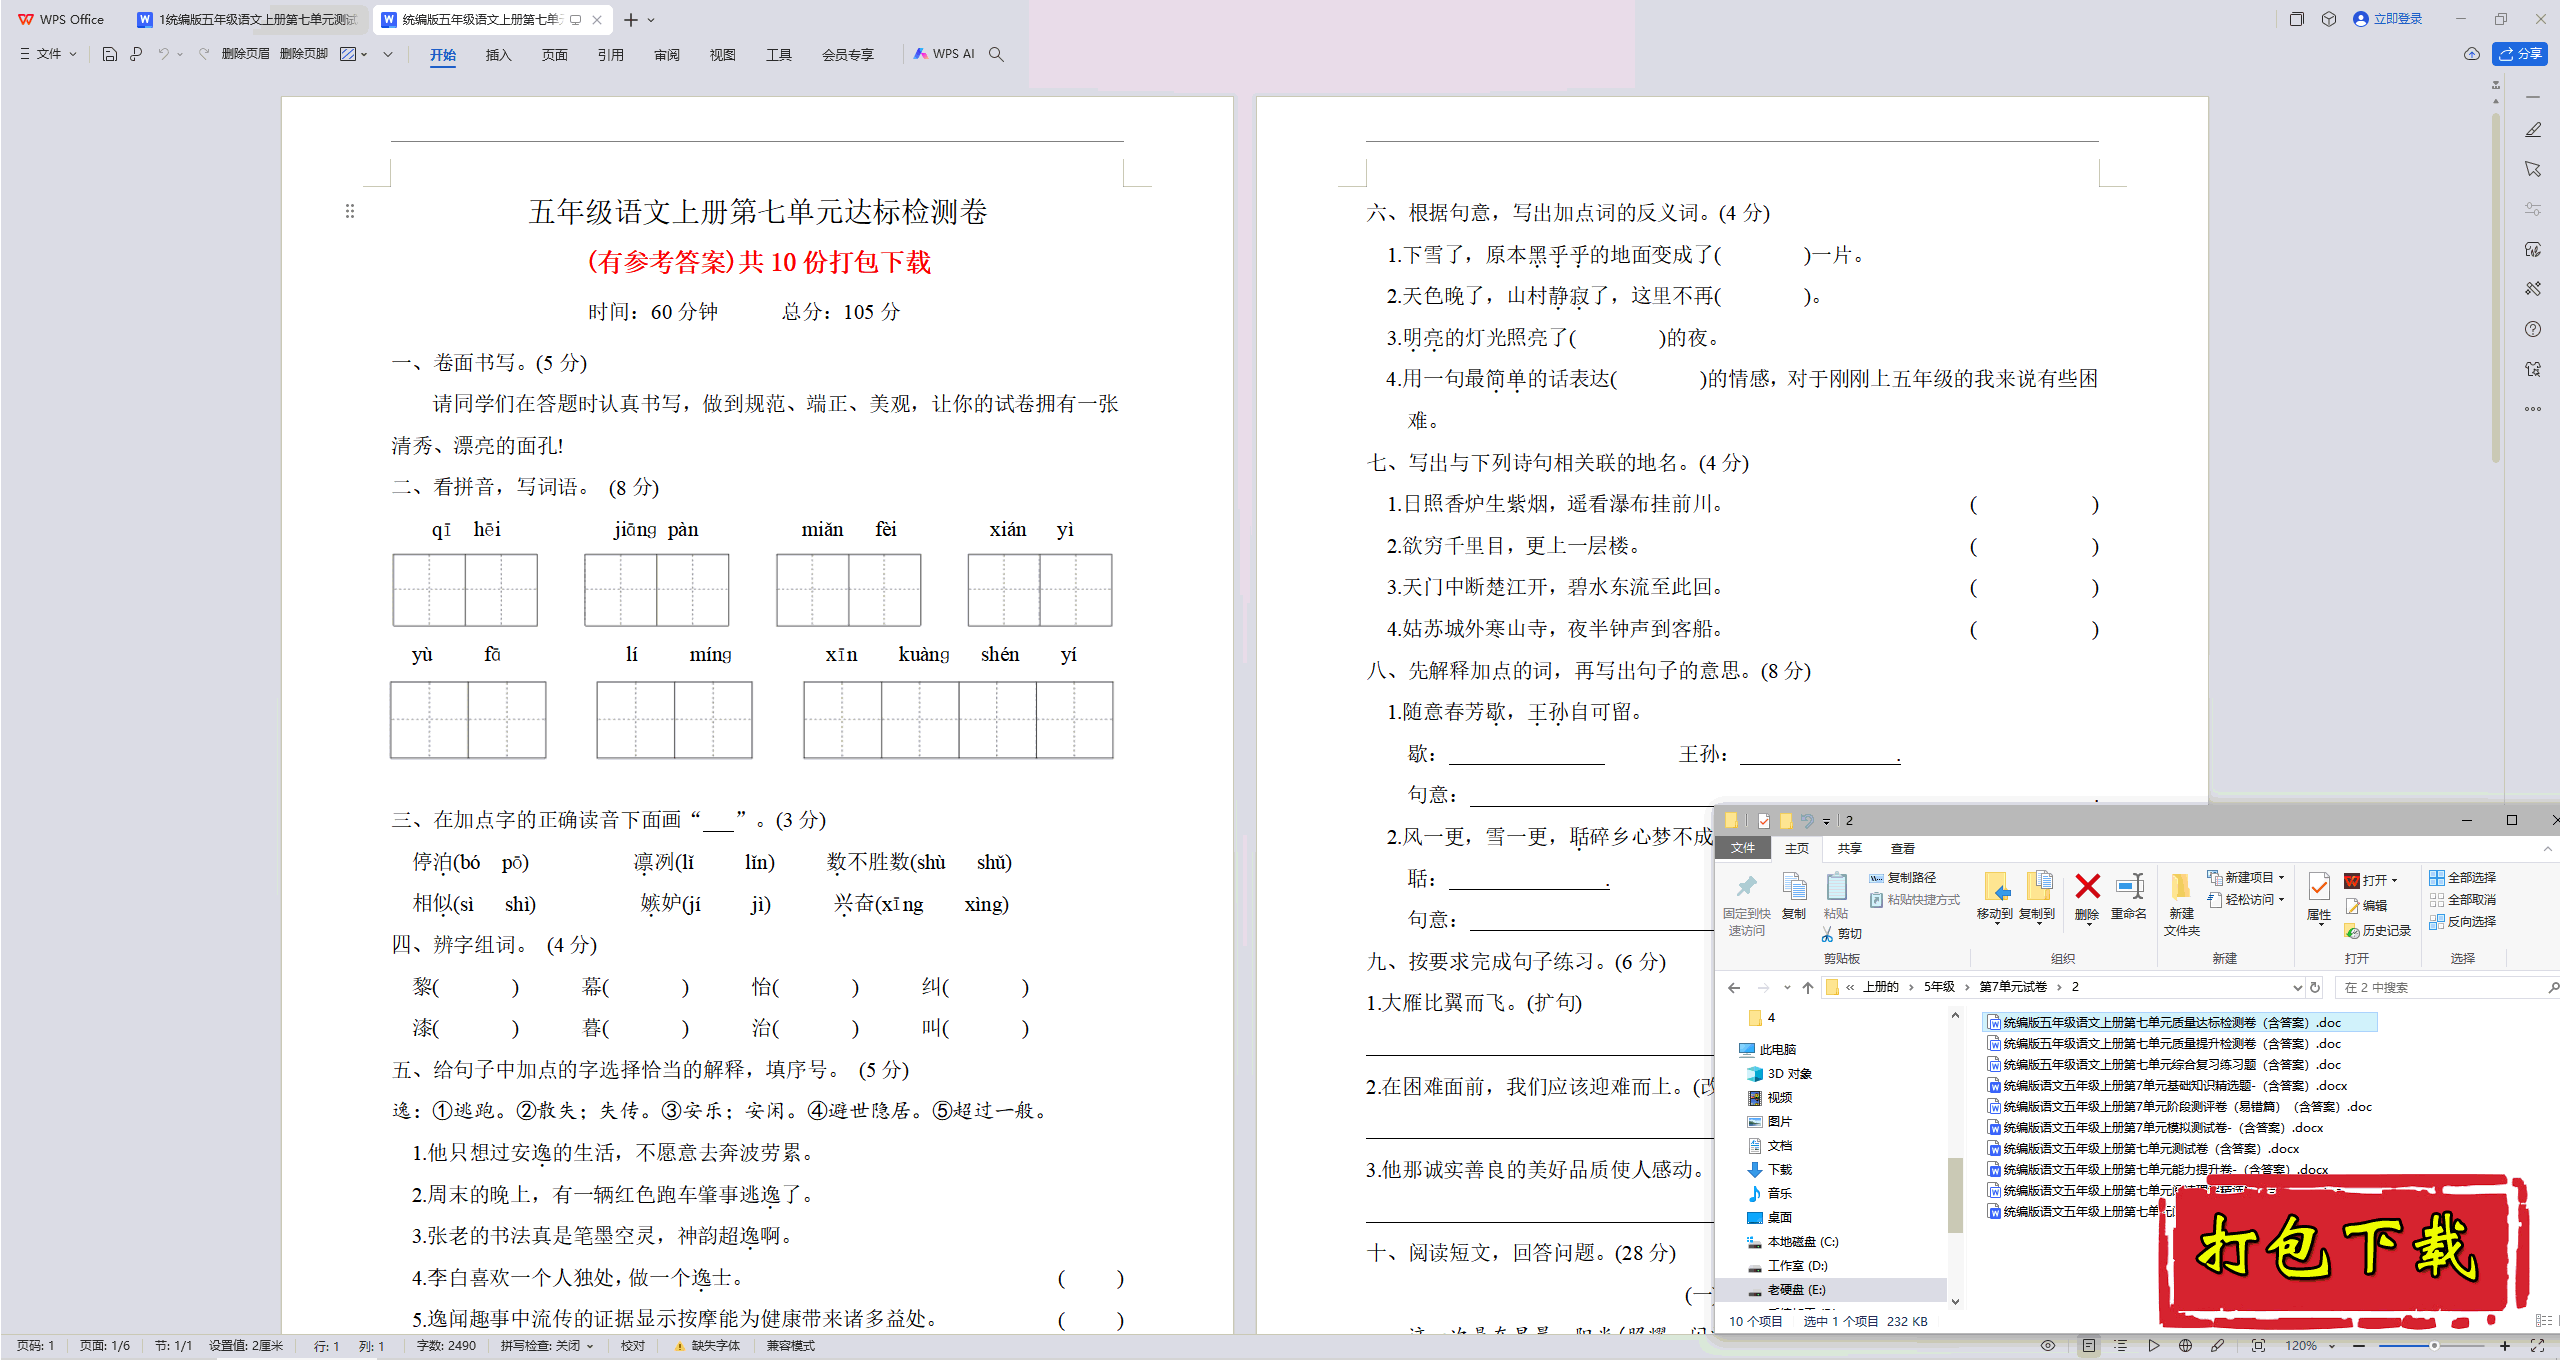Click 删除页眉 in WPS quick toolbar
Screen dimensions: 2560x1360
coord(245,54)
